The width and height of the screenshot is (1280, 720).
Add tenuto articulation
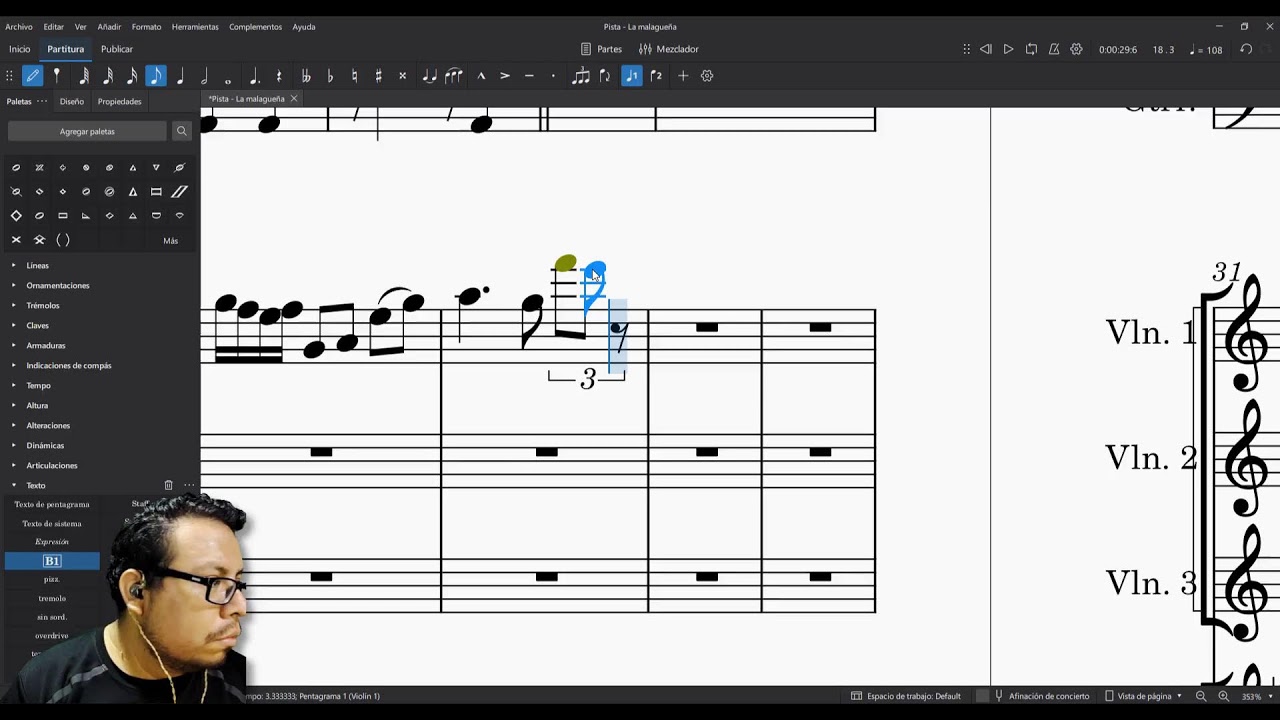(529, 76)
